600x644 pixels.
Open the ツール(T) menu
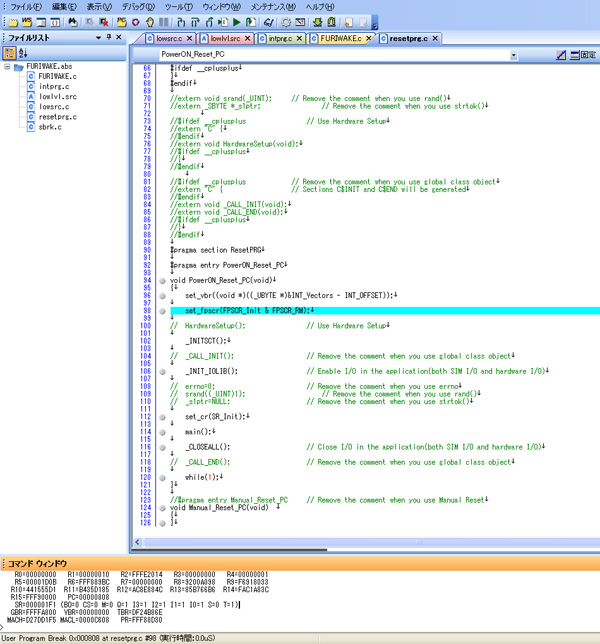179,7
